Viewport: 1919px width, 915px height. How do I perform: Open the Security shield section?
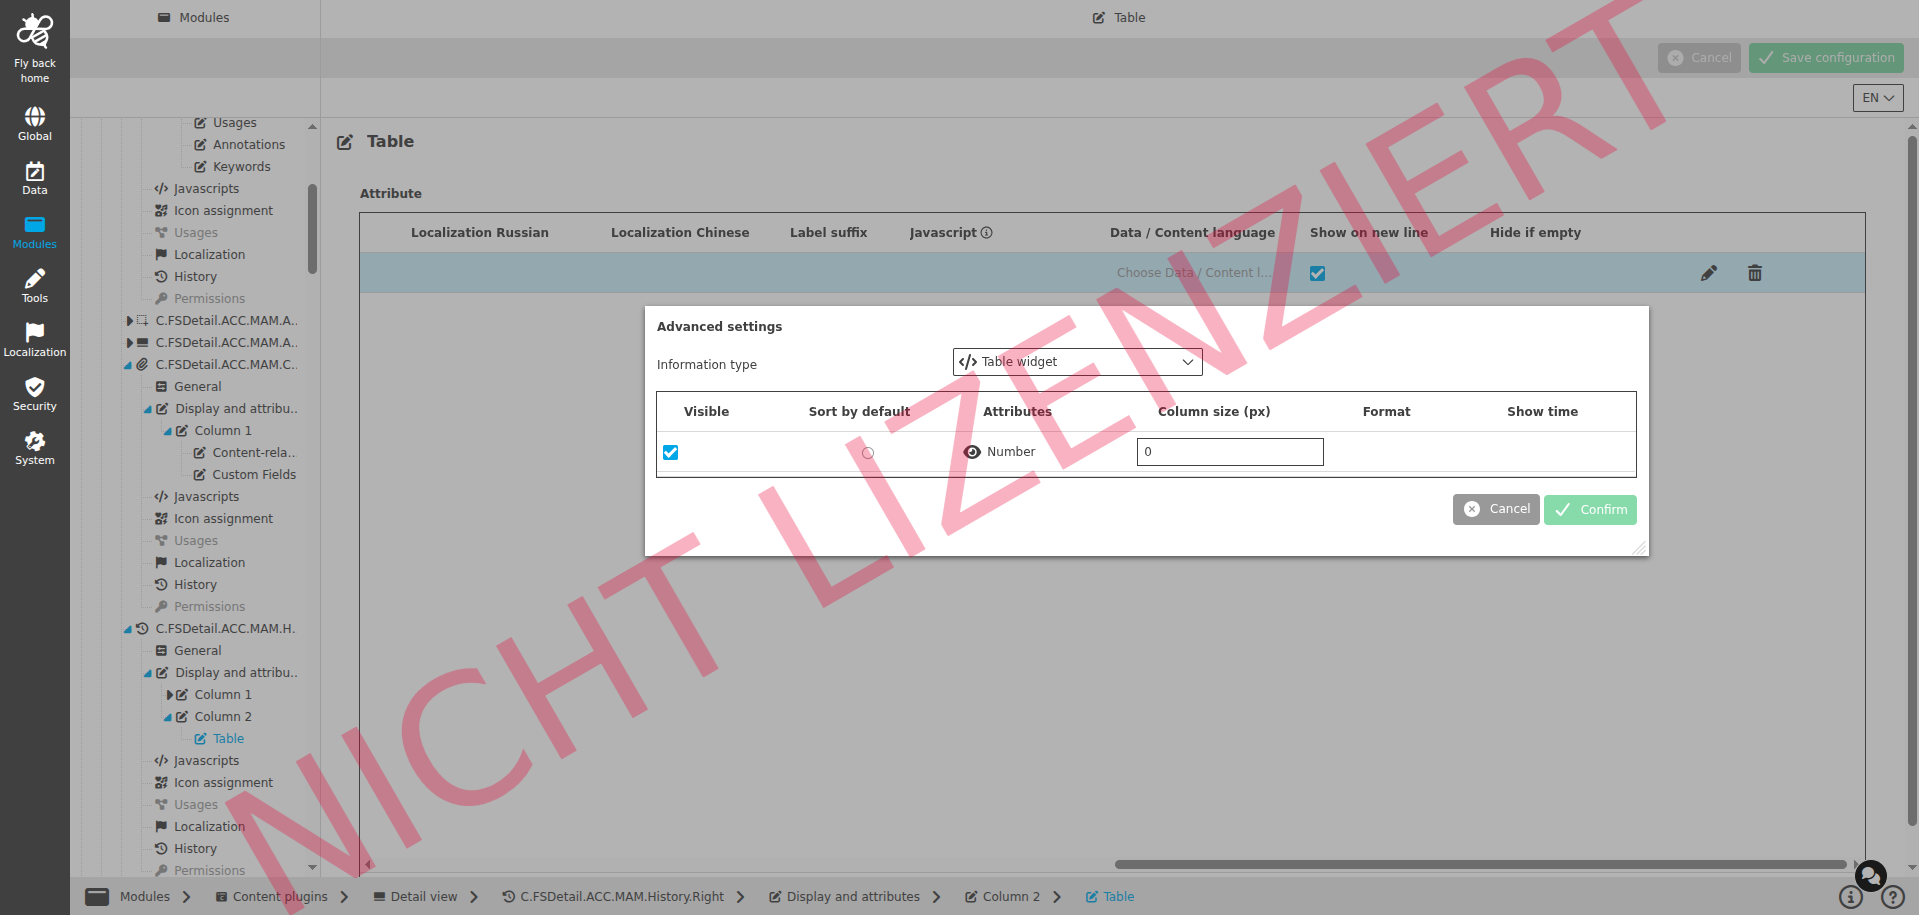pos(34,394)
